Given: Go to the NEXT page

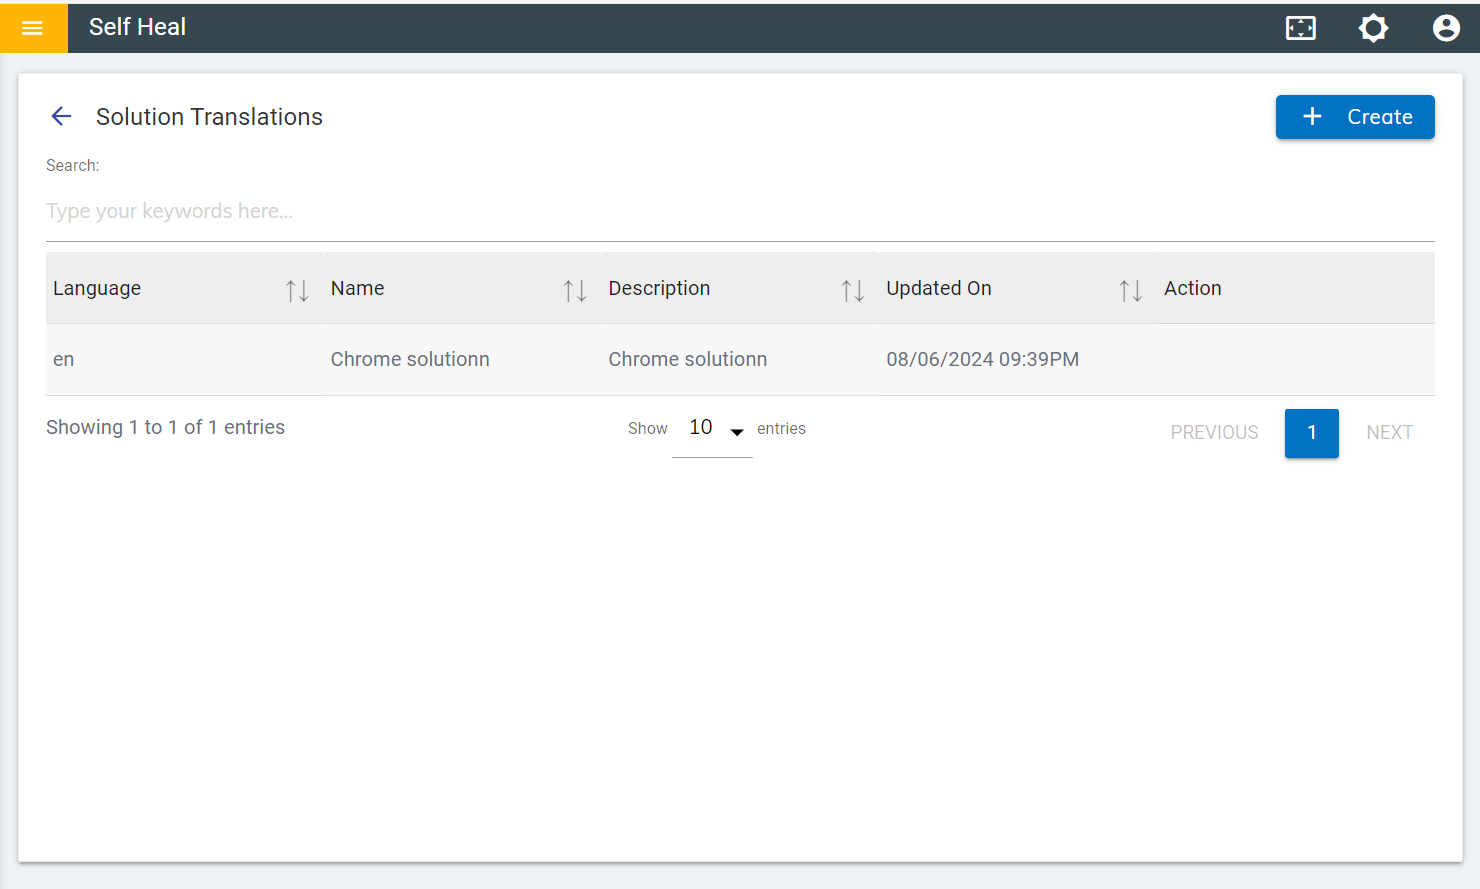Looking at the screenshot, I should pos(1389,433).
